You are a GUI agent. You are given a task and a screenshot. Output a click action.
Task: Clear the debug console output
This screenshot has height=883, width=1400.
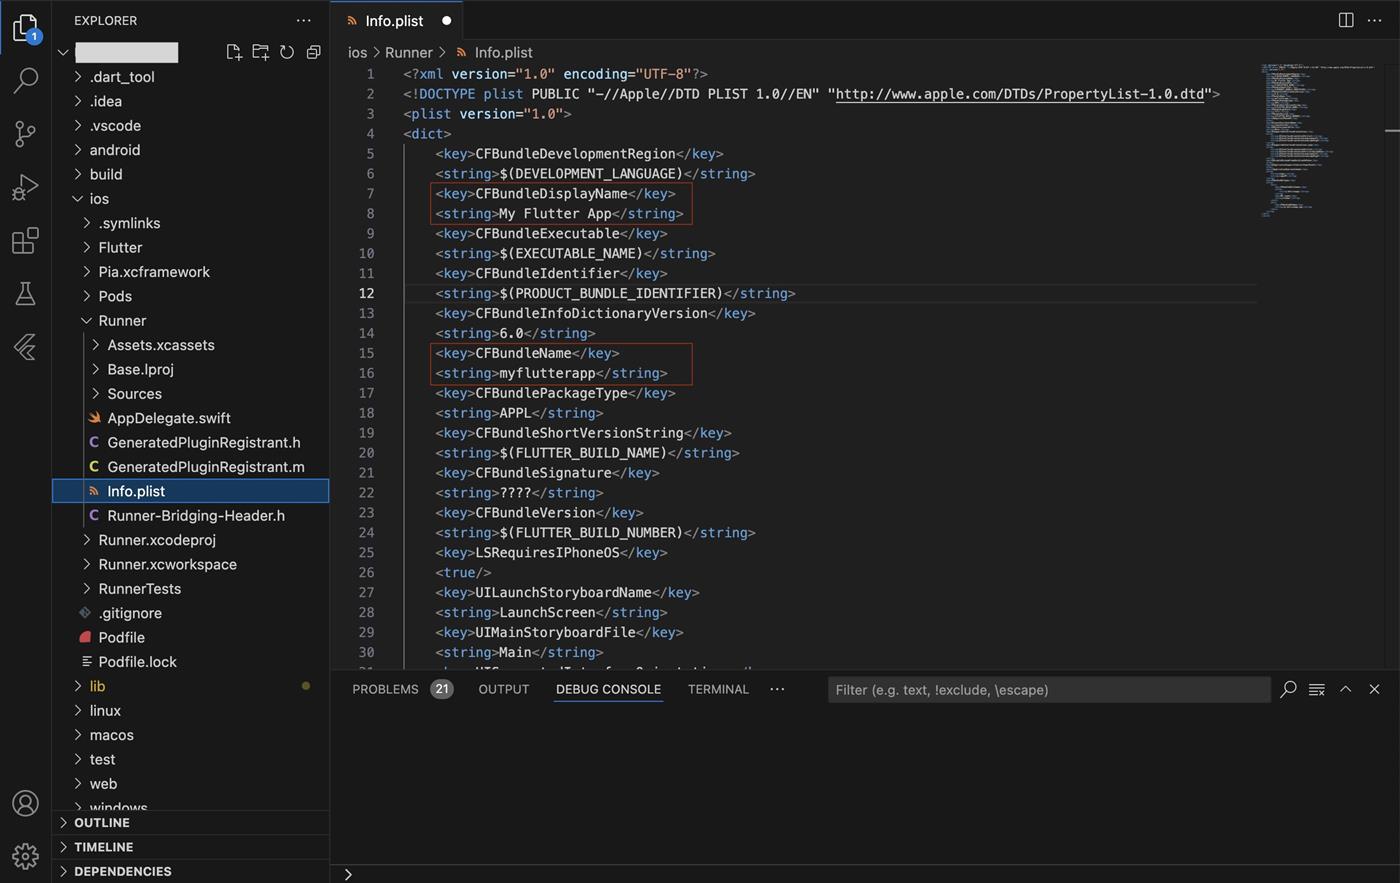pyautogui.click(x=1317, y=689)
